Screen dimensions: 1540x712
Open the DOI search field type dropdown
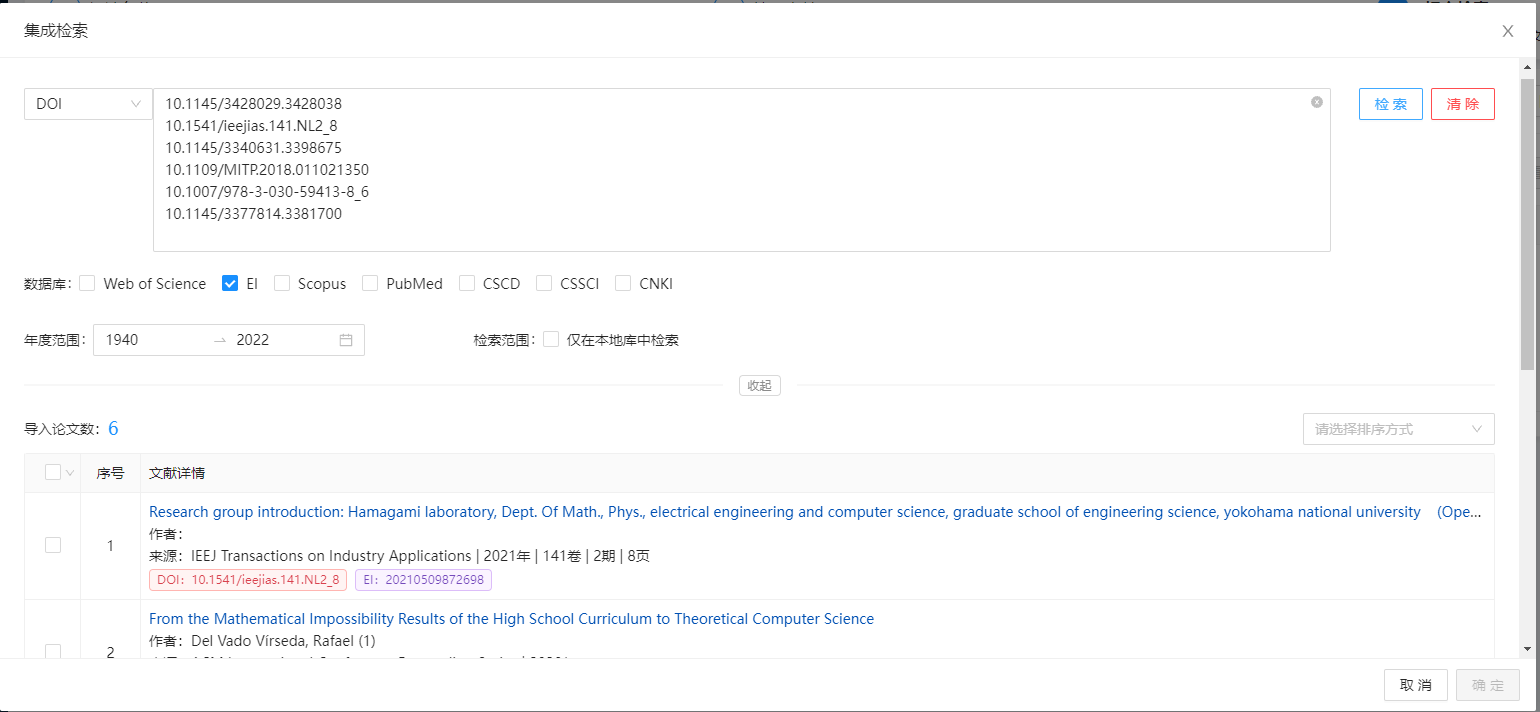(88, 104)
